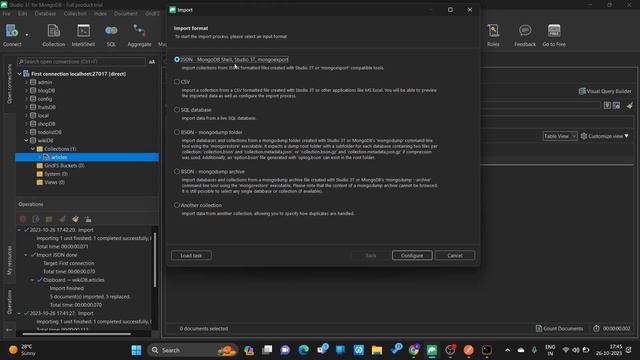Open File Explorer from taskbar

377,350
